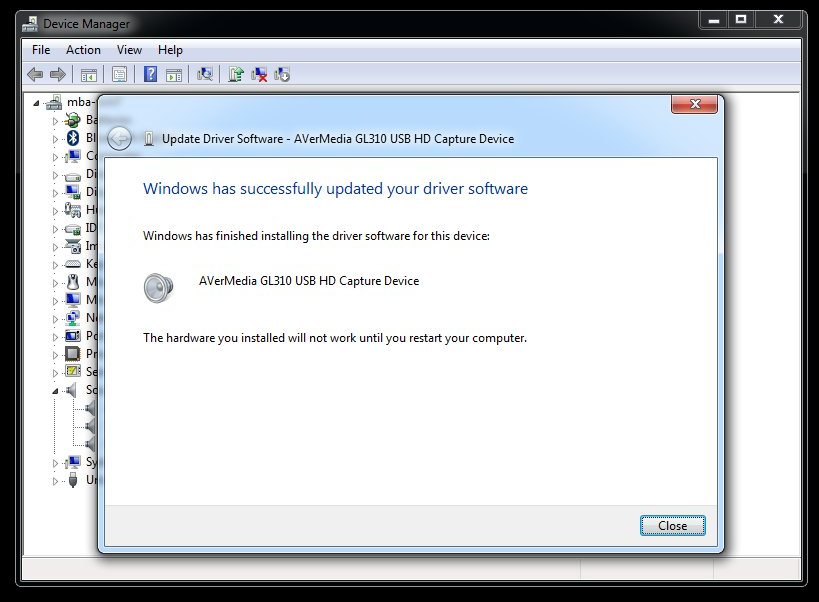The image size is (819, 602).
Task: Select the Universal Serial Bus plug icon
Action: click(x=73, y=480)
